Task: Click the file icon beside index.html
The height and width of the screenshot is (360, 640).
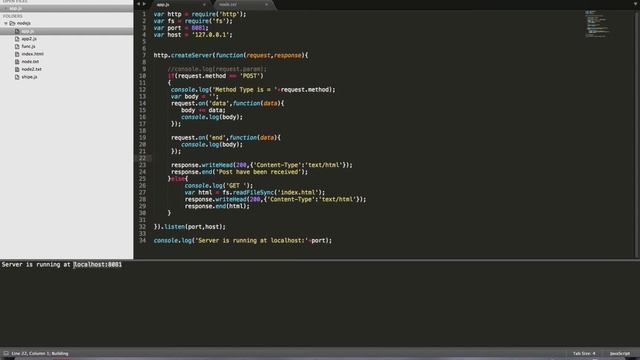Action: pyautogui.click(x=17, y=54)
